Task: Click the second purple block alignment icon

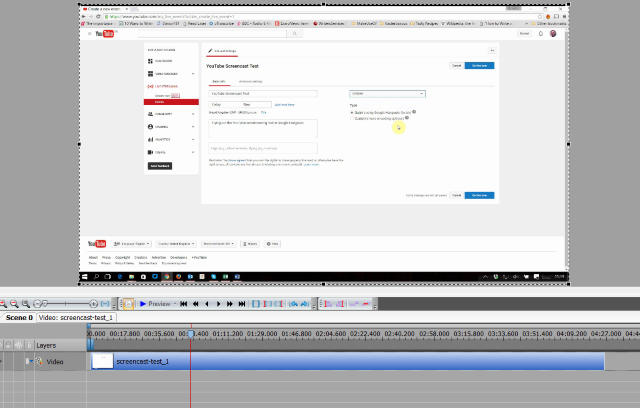Action: pos(340,304)
